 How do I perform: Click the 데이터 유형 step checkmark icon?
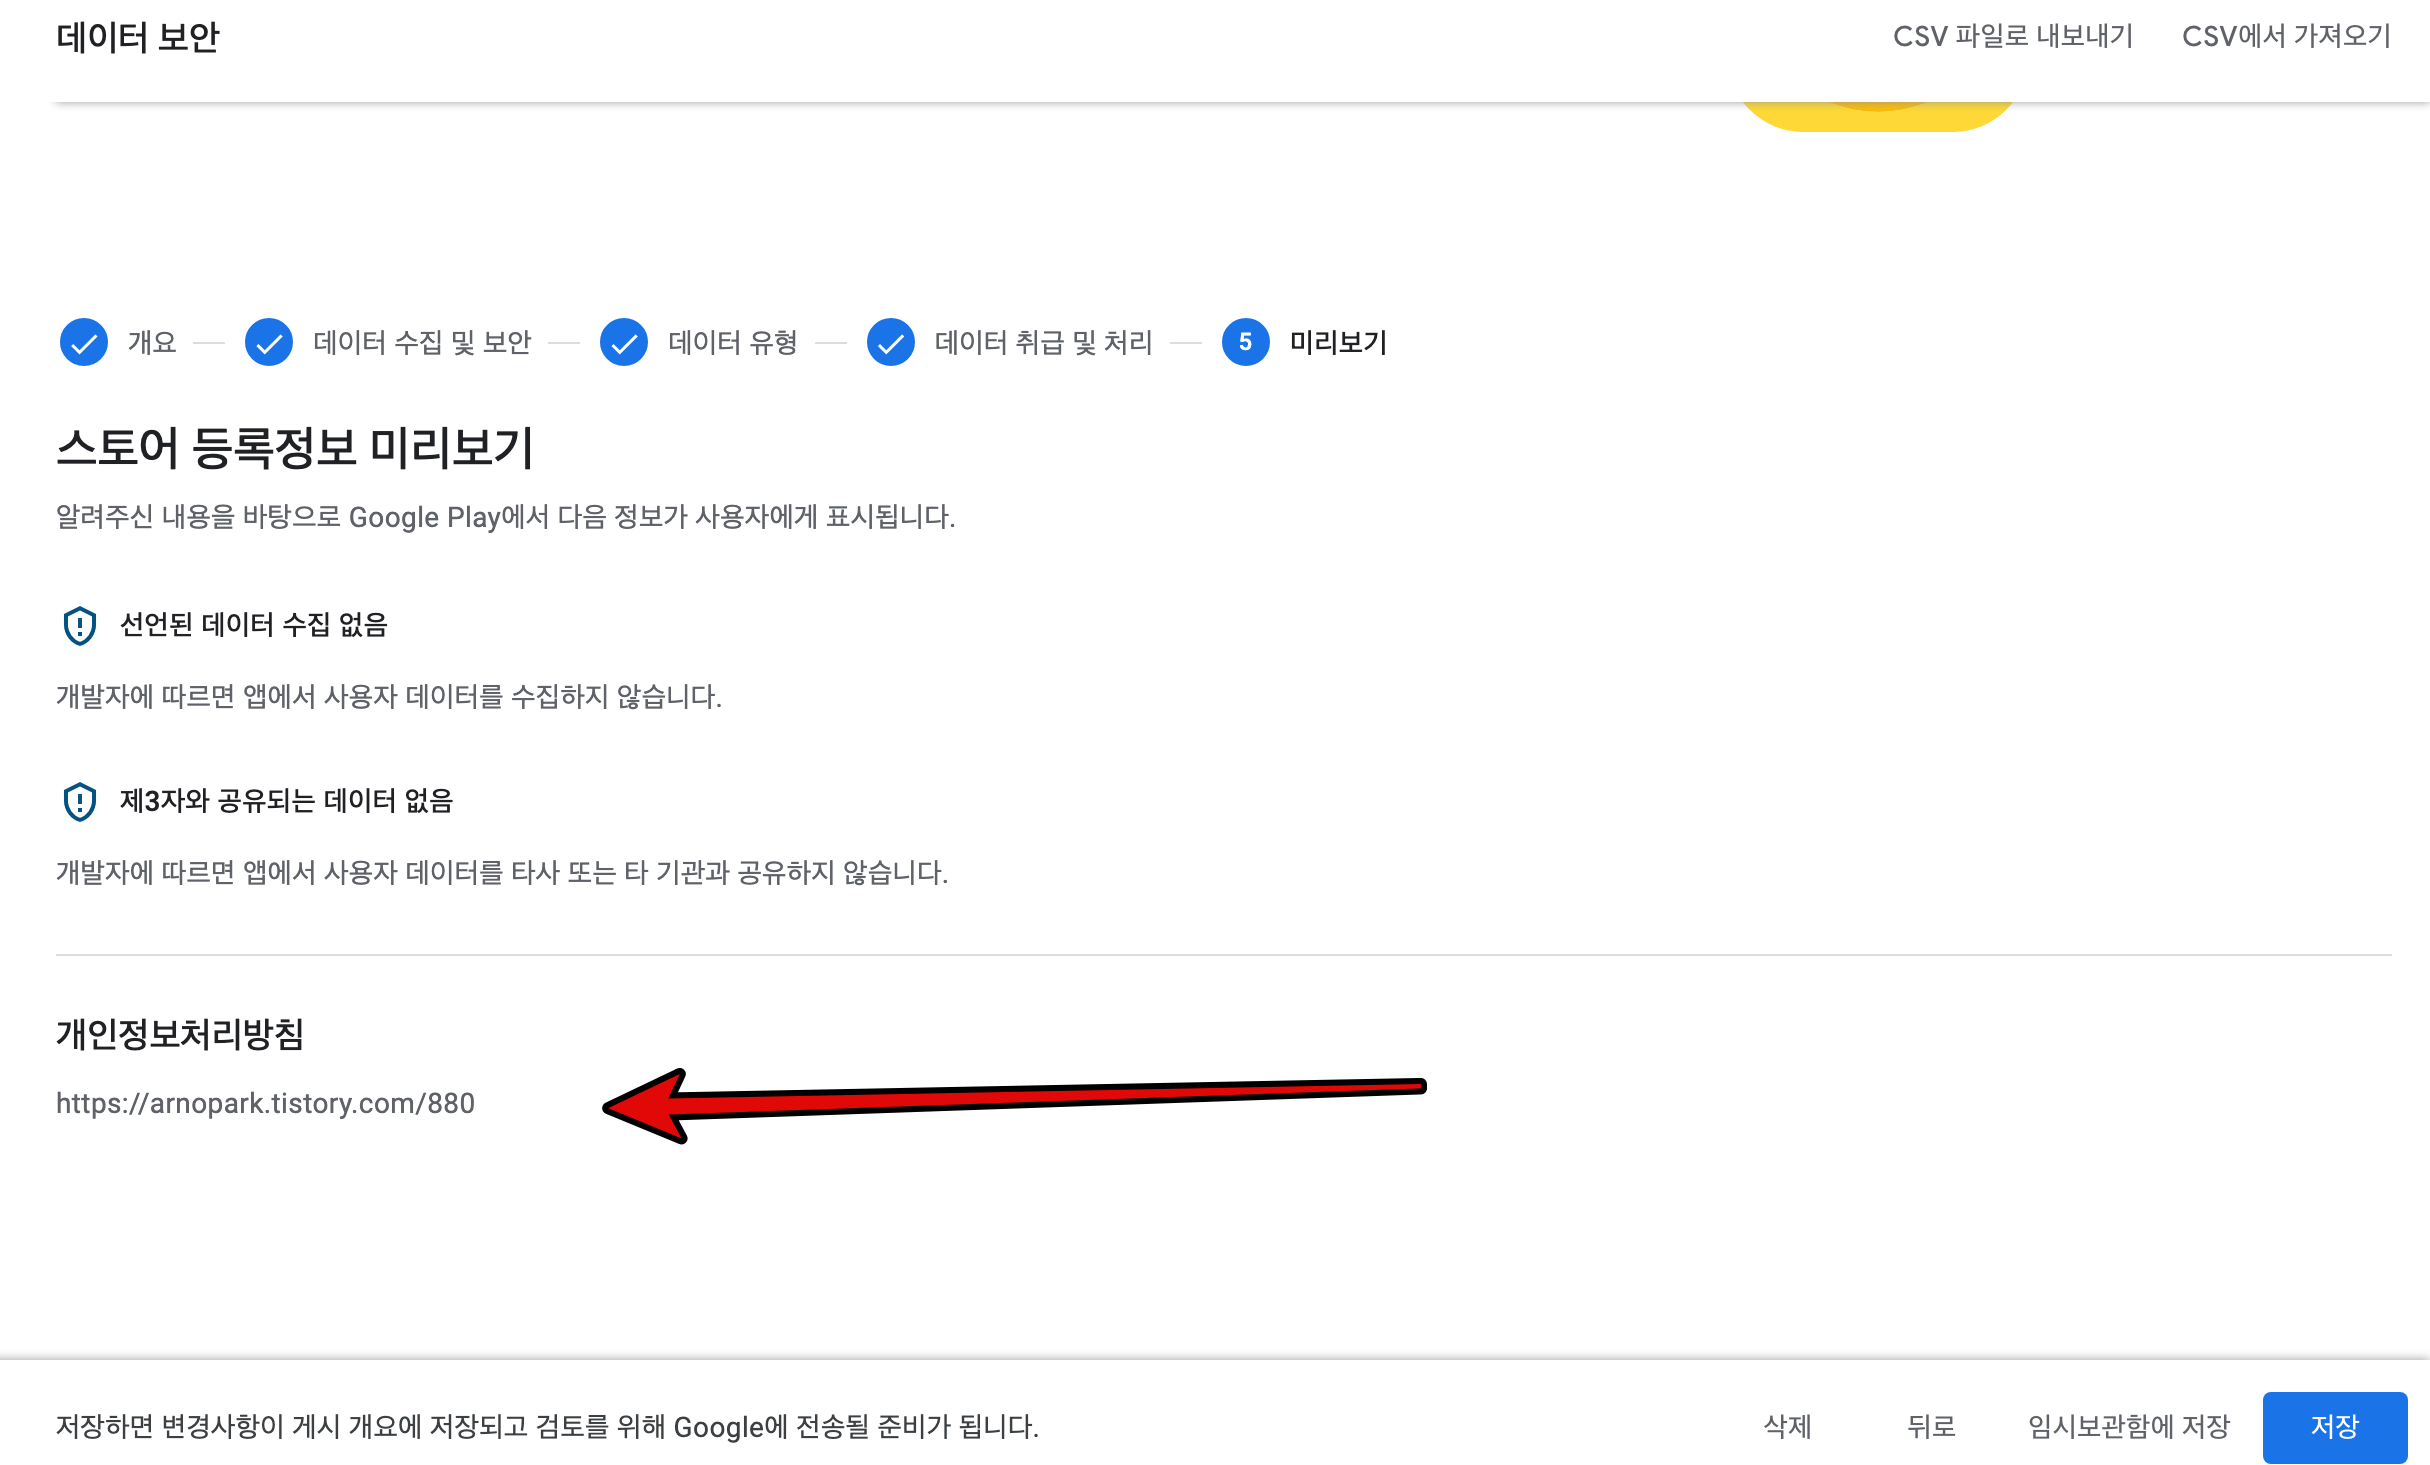[x=624, y=343]
